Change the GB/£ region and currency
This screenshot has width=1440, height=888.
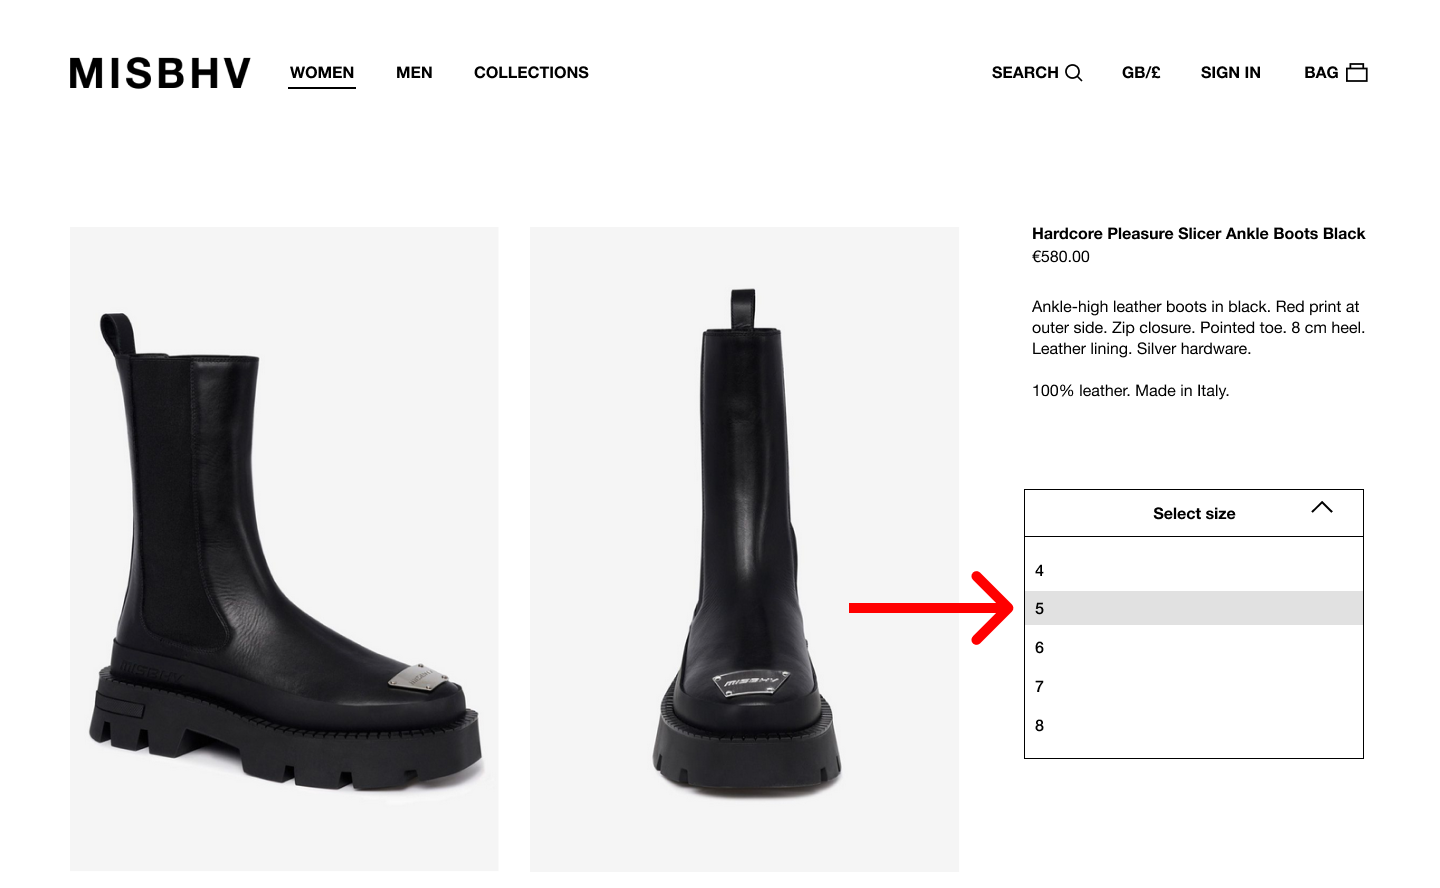pos(1141,73)
